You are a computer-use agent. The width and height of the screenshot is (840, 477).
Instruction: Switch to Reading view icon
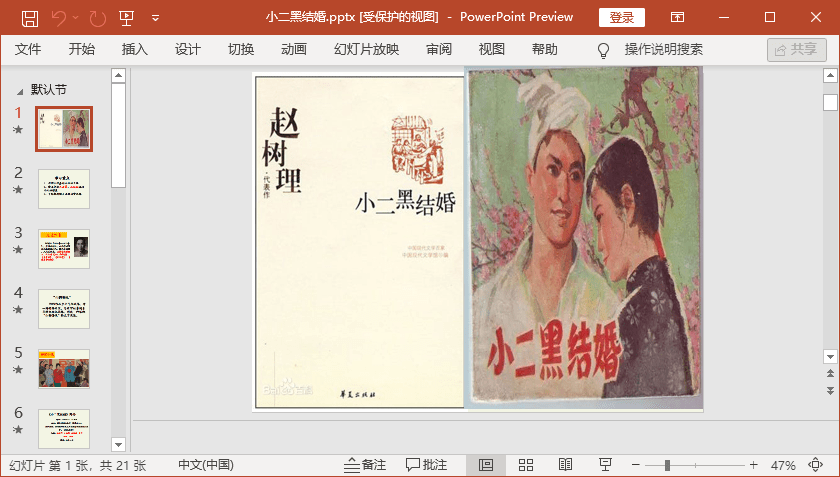coord(565,465)
